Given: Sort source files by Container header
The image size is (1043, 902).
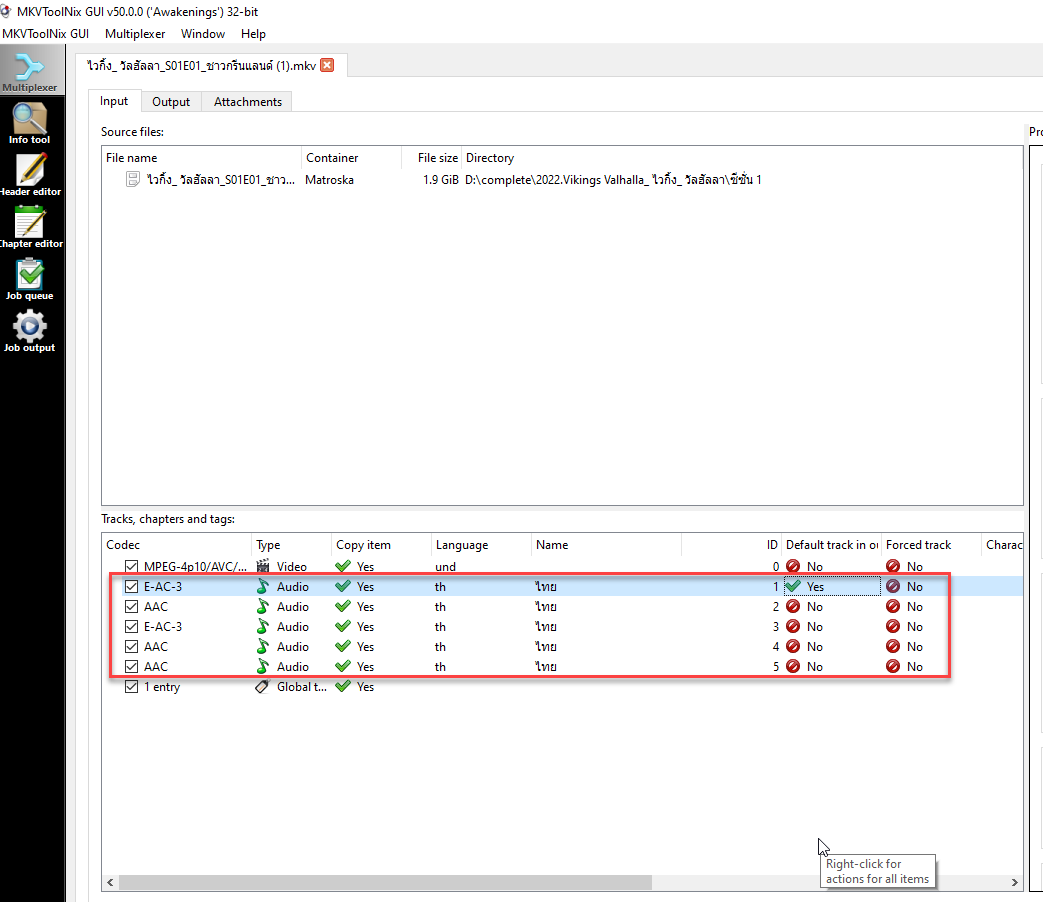Looking at the screenshot, I should 351,158.
